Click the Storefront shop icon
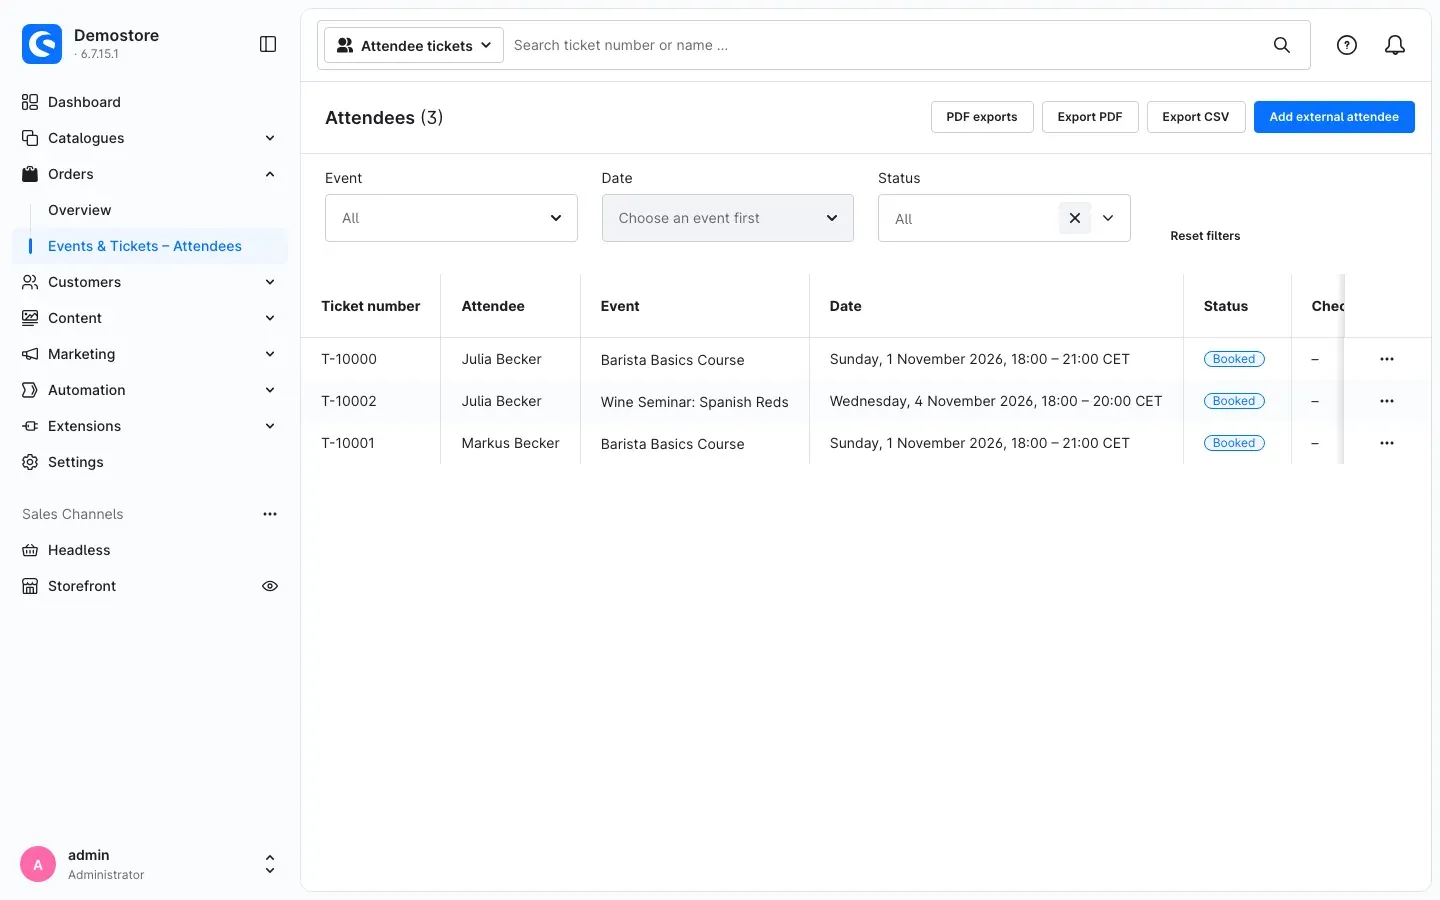The width and height of the screenshot is (1440, 900). tap(30, 586)
